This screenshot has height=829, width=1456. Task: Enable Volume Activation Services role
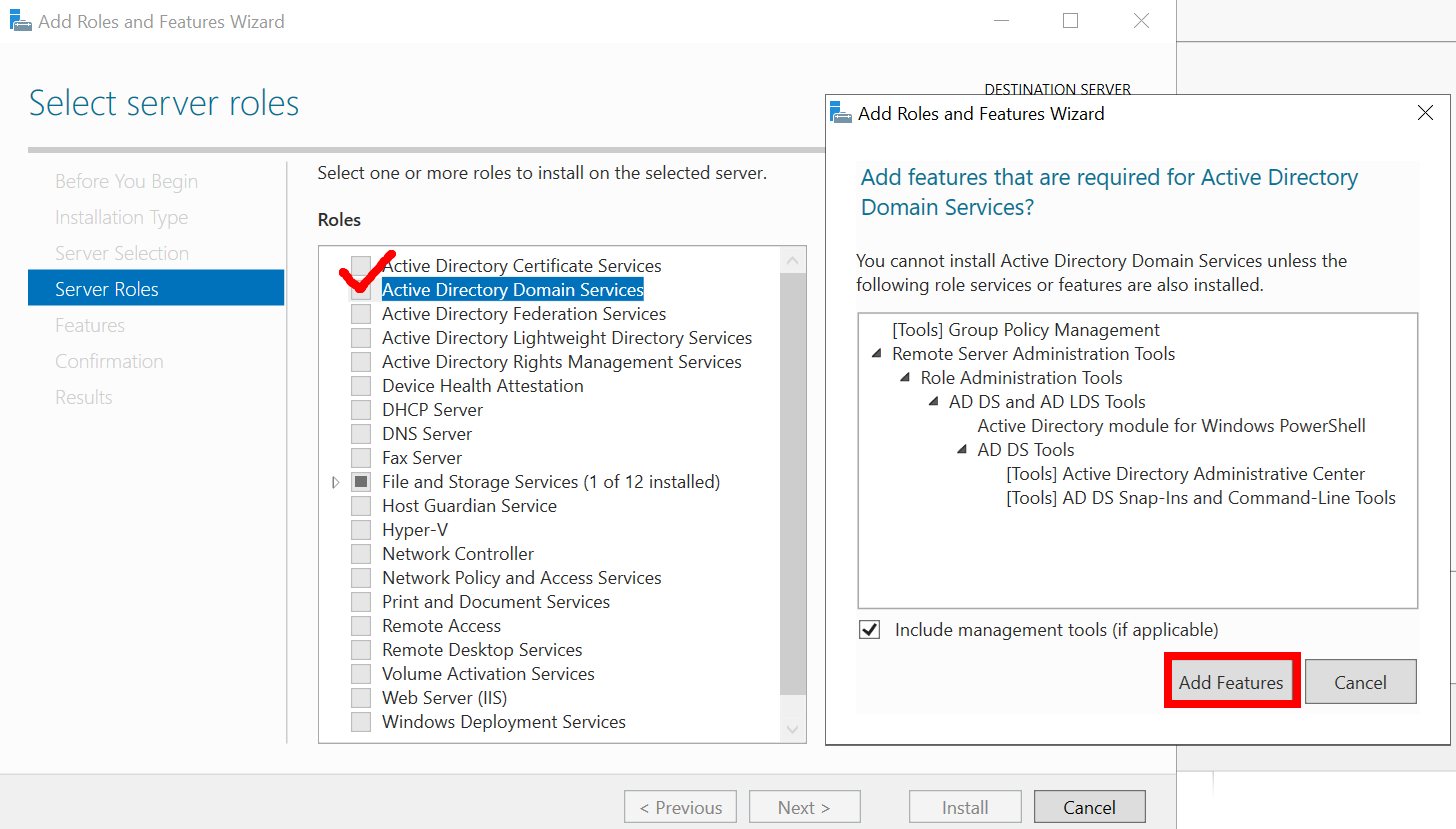pyautogui.click(x=361, y=674)
